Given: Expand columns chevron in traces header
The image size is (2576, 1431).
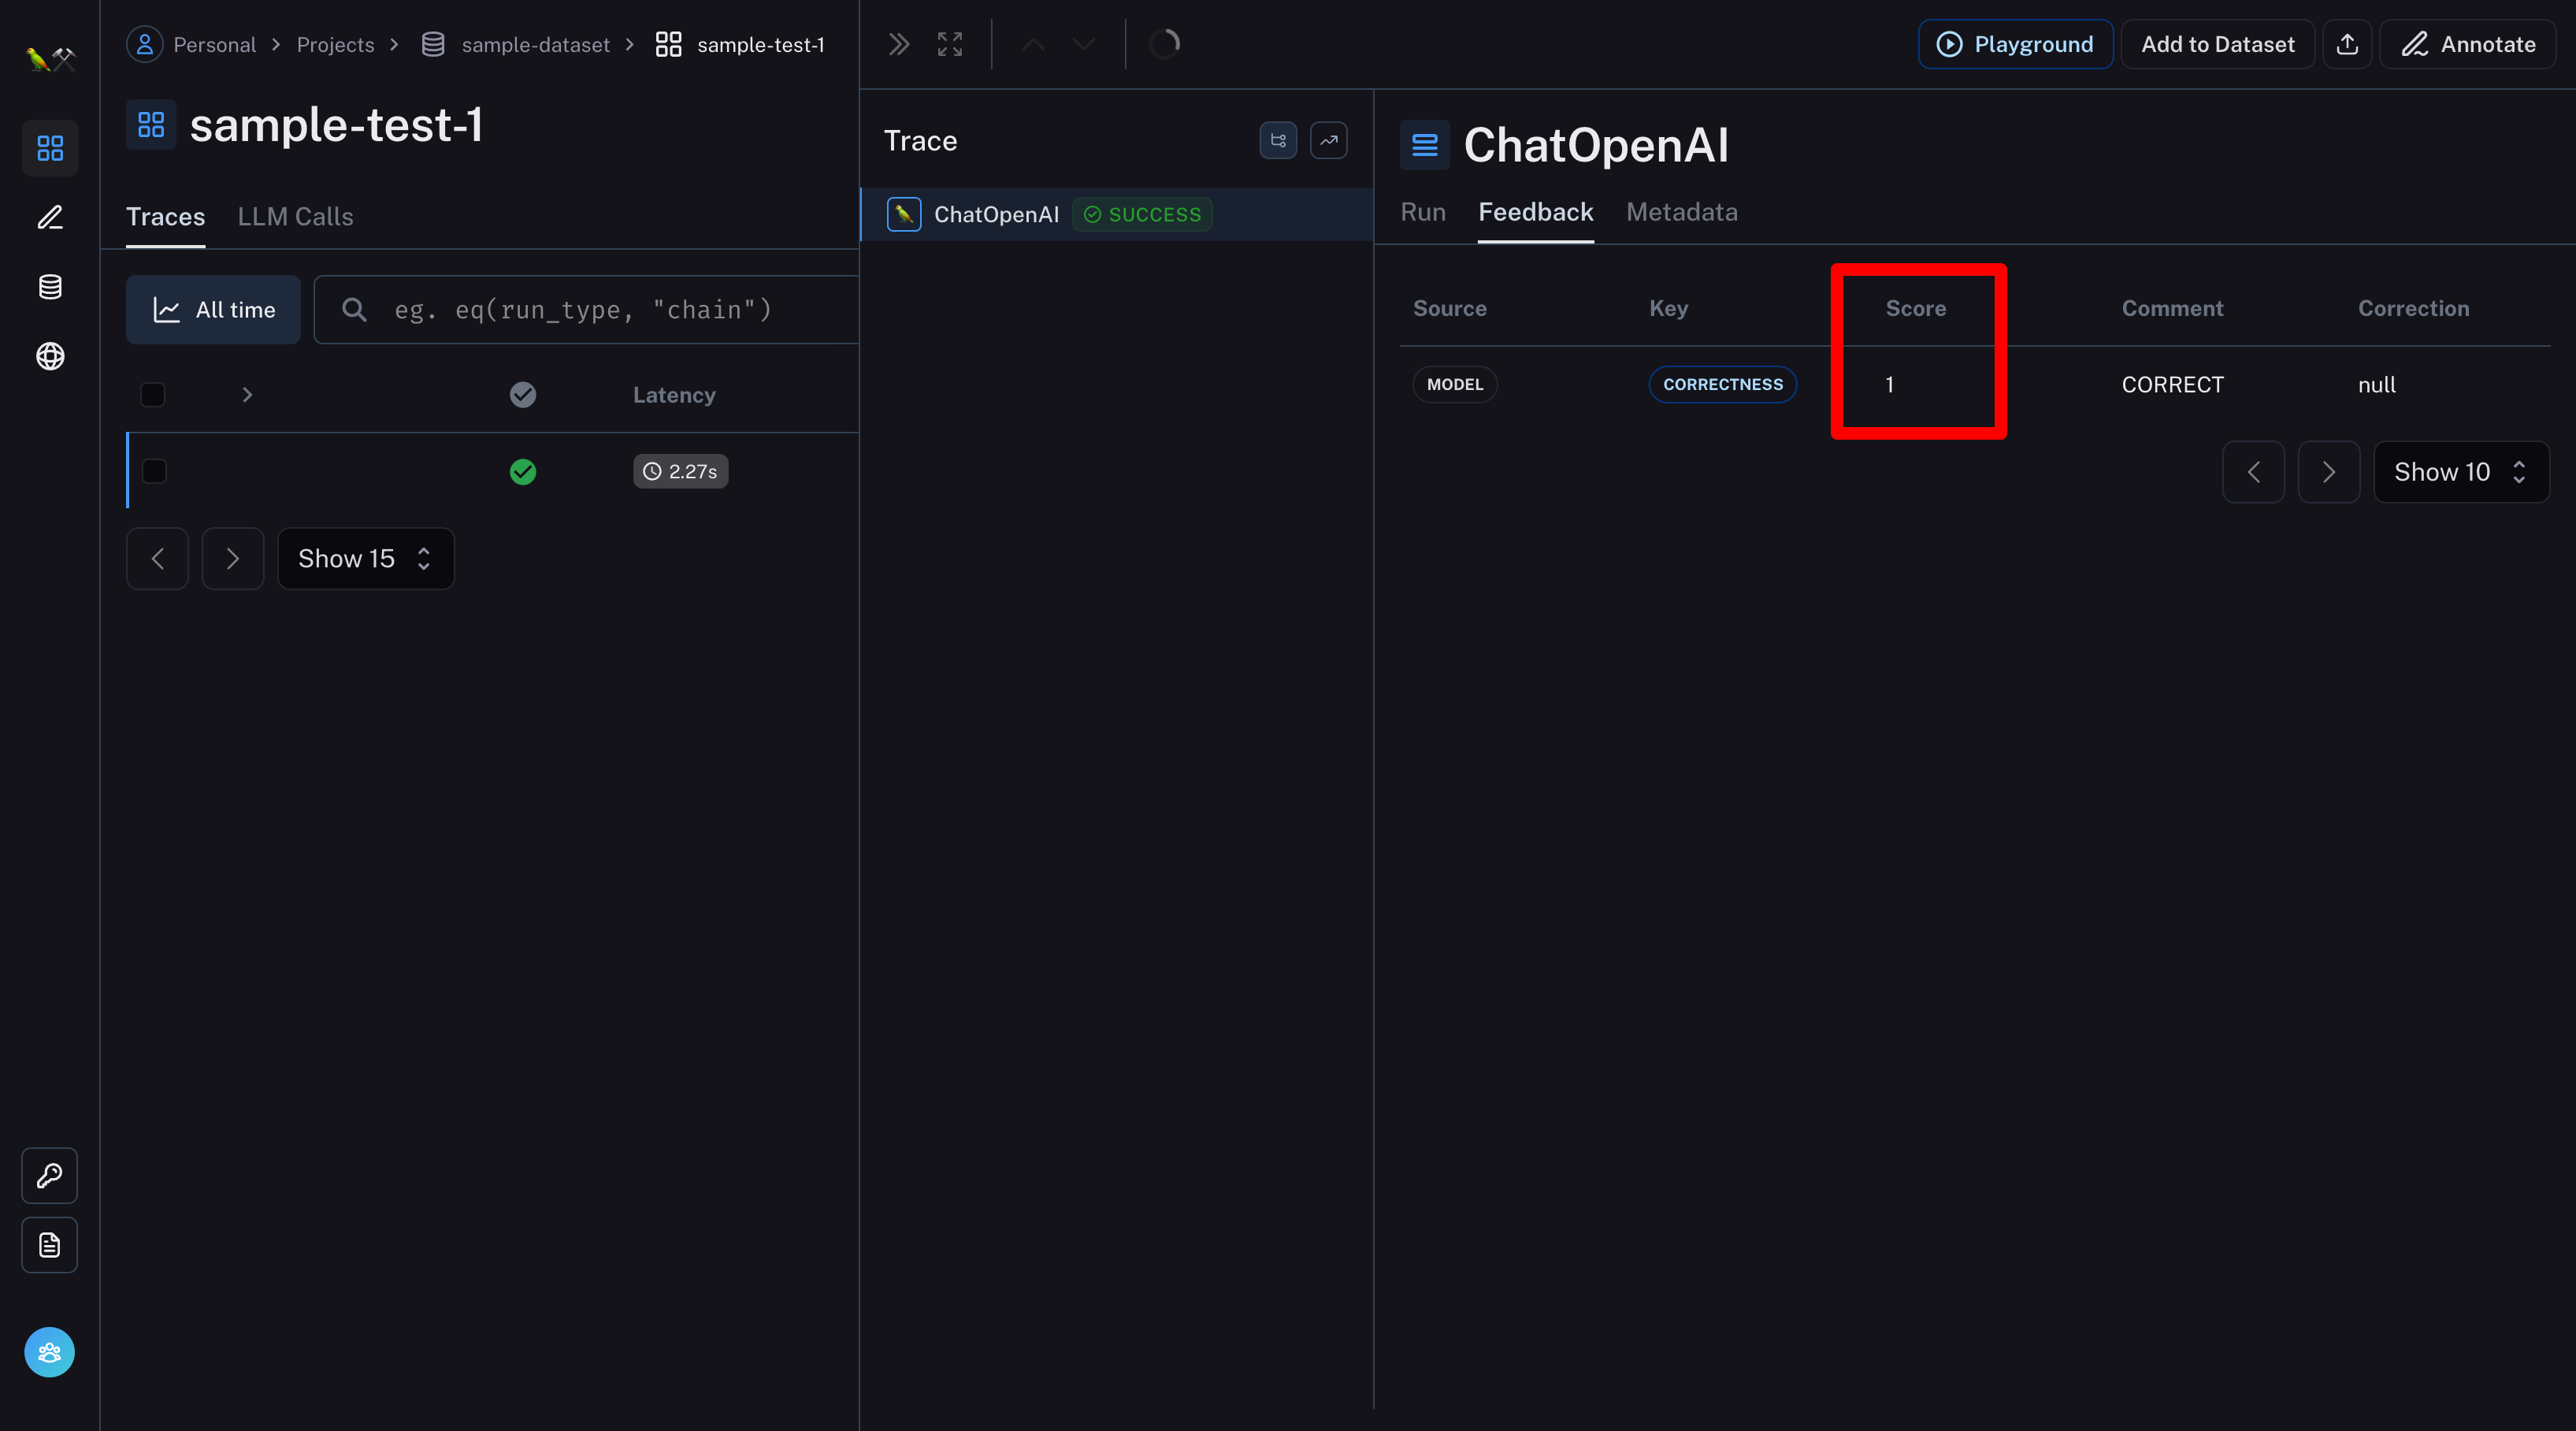Looking at the screenshot, I should click(x=247, y=395).
